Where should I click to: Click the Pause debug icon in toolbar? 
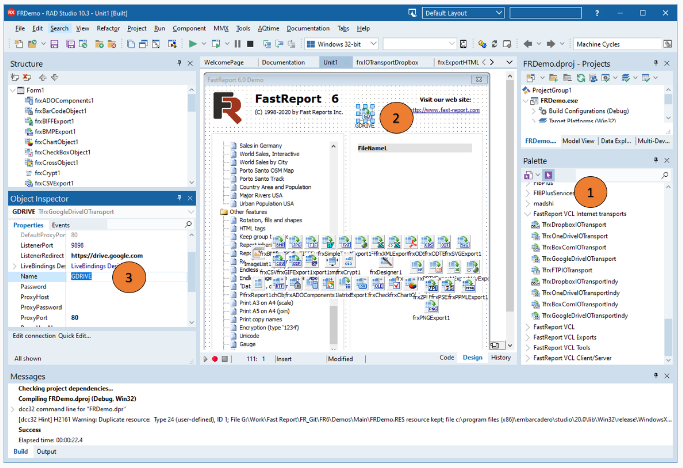tap(237, 44)
